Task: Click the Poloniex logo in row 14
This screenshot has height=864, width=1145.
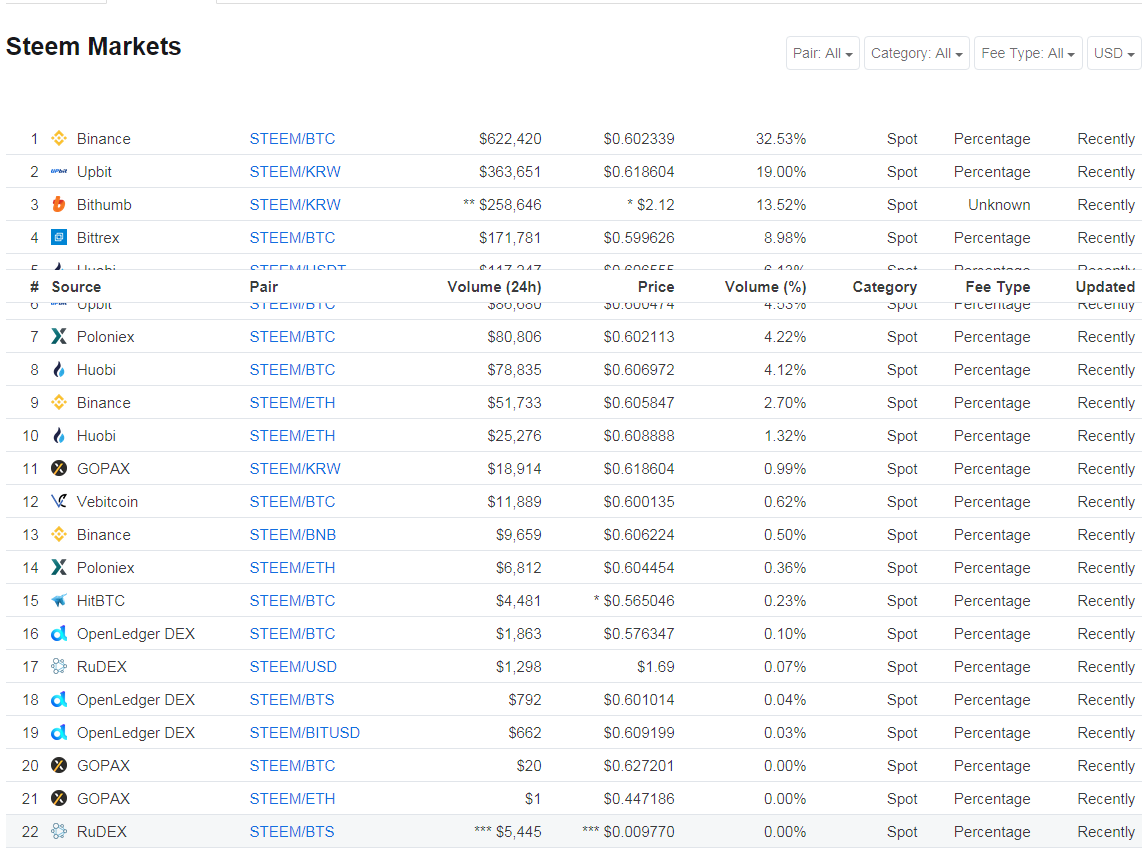Action: coord(59,567)
